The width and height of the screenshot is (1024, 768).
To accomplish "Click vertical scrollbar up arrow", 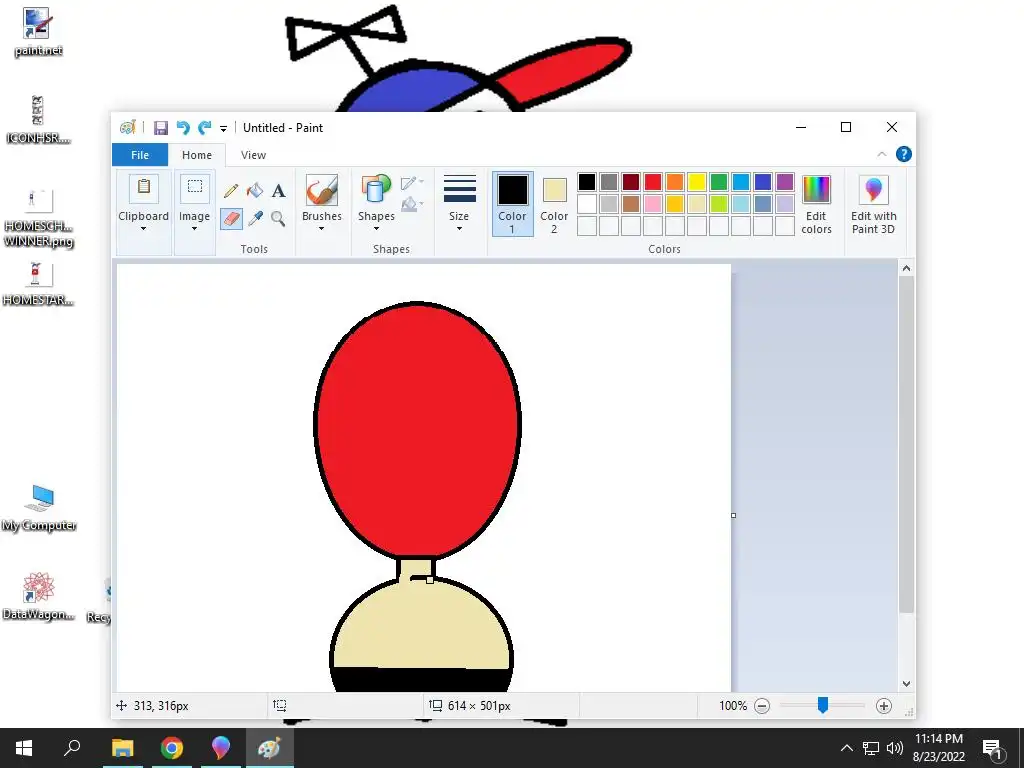I will pos(906,268).
